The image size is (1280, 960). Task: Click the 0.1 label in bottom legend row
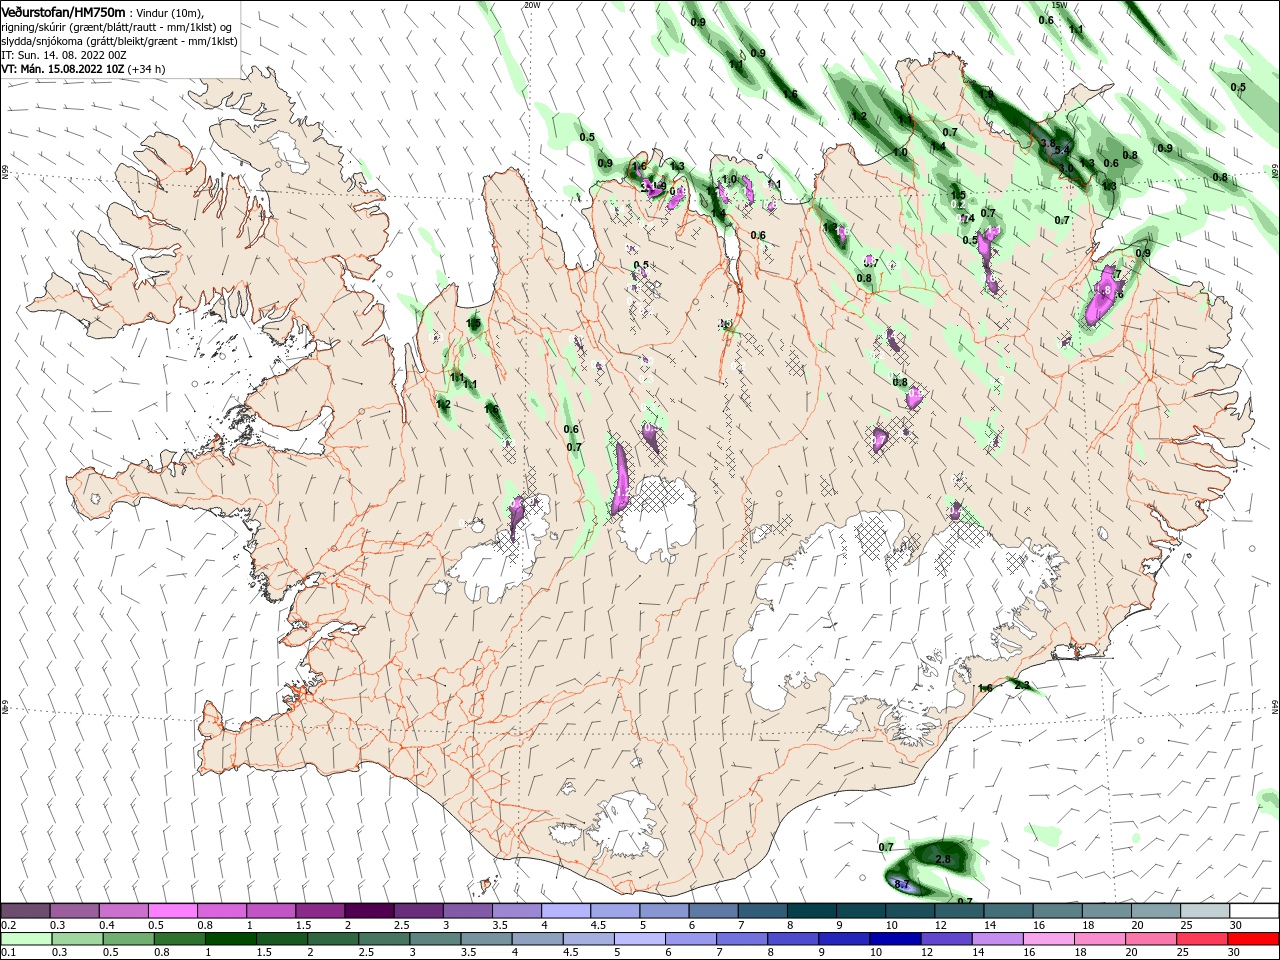point(9,952)
